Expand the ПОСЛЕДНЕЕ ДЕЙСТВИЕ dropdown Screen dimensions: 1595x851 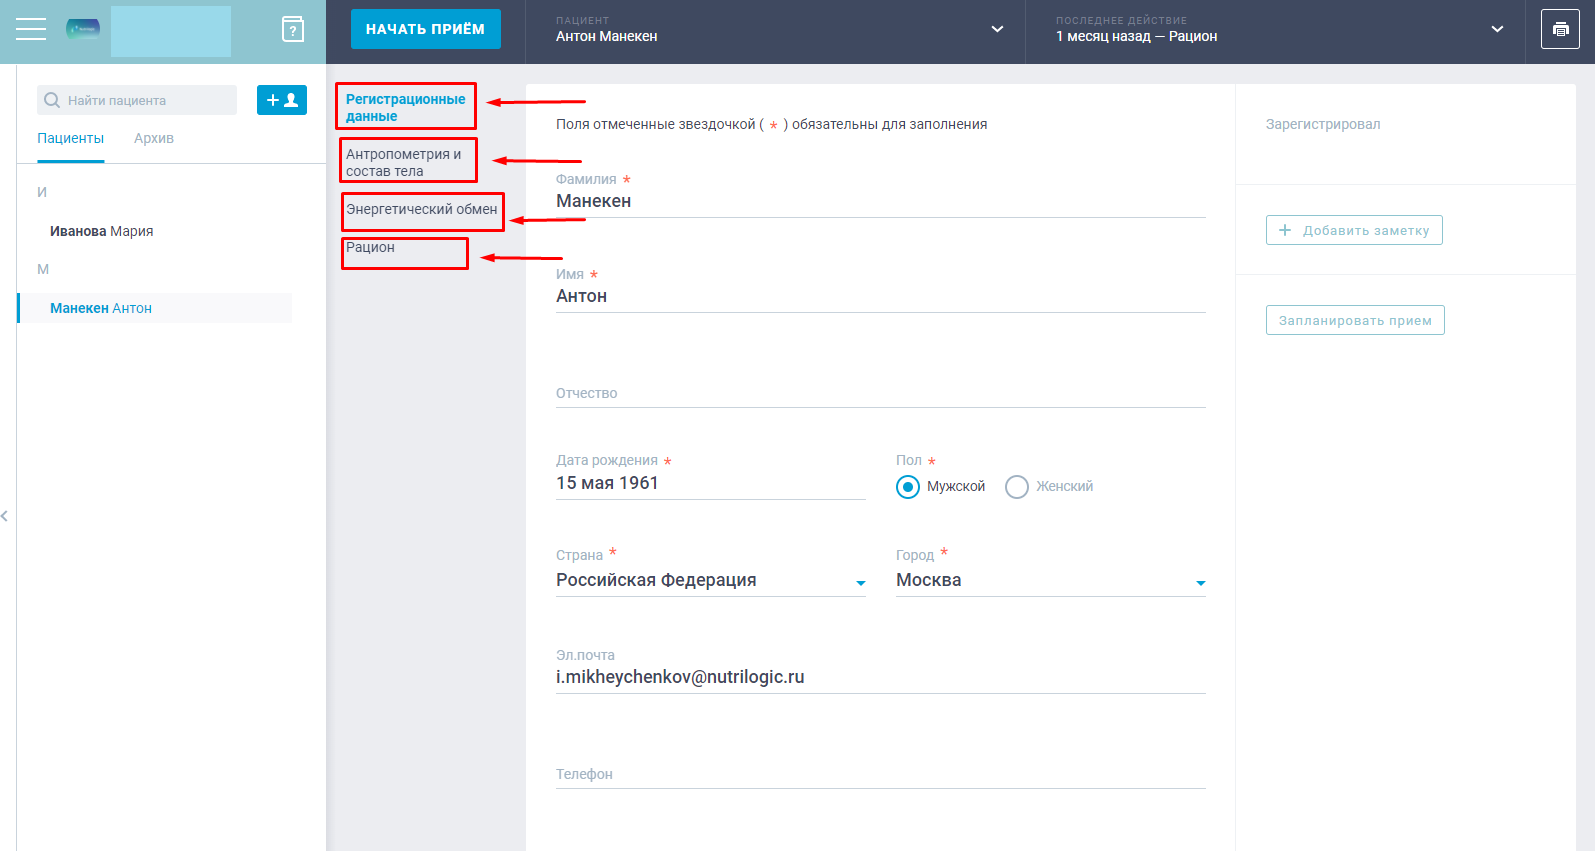[x=1497, y=29]
